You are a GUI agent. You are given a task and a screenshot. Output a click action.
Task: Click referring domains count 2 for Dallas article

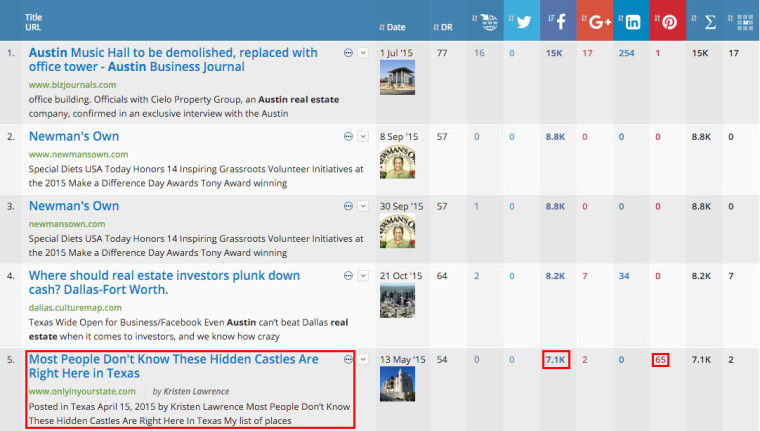(477, 276)
